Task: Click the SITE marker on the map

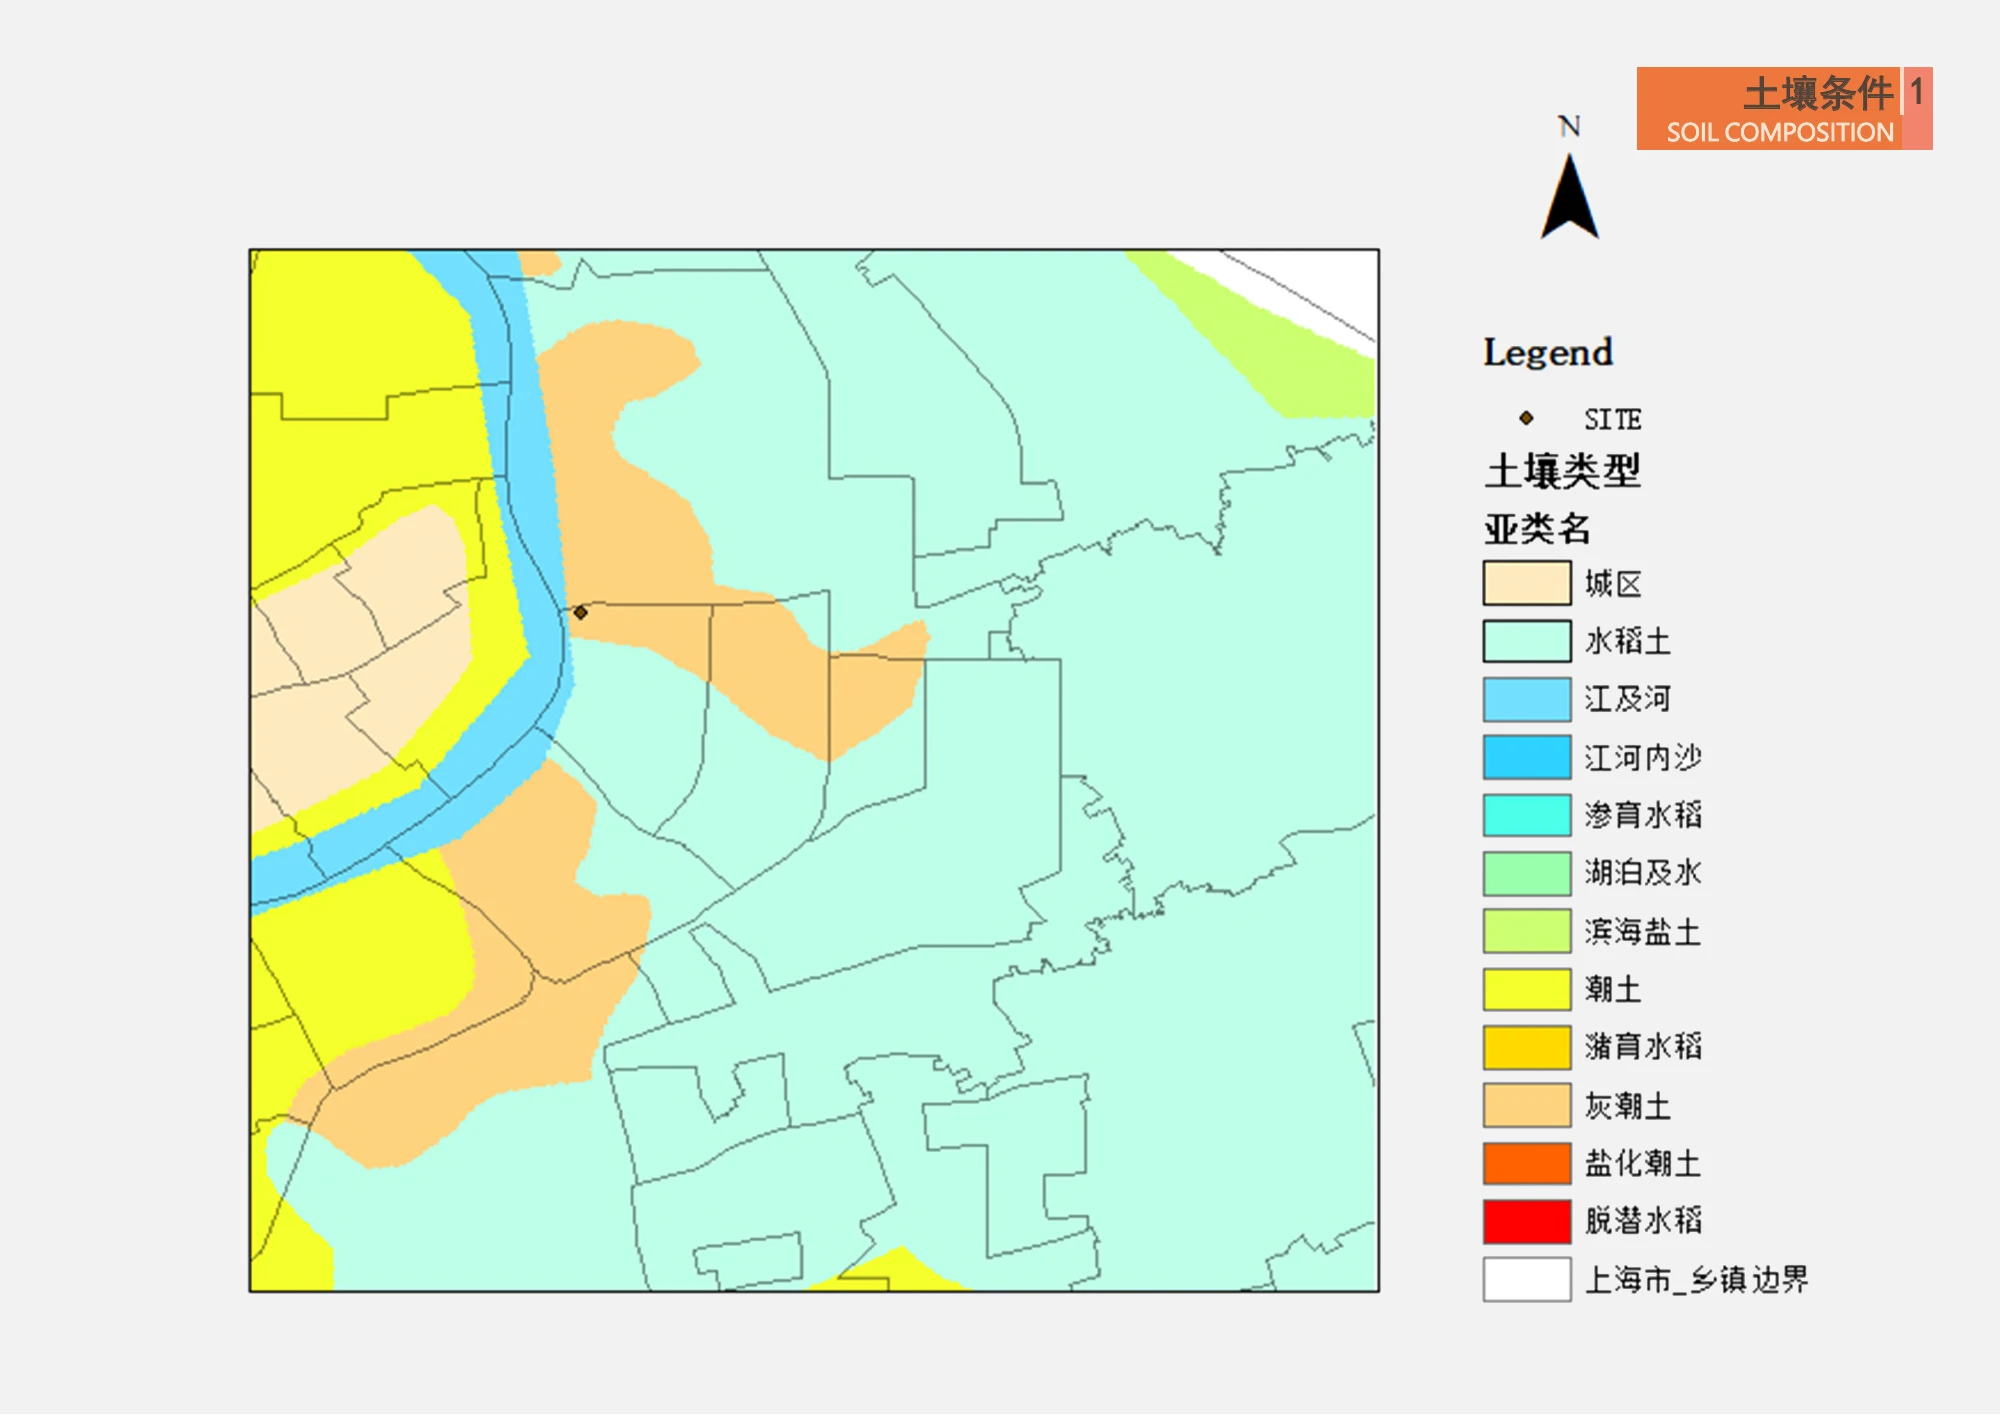Action: (580, 612)
